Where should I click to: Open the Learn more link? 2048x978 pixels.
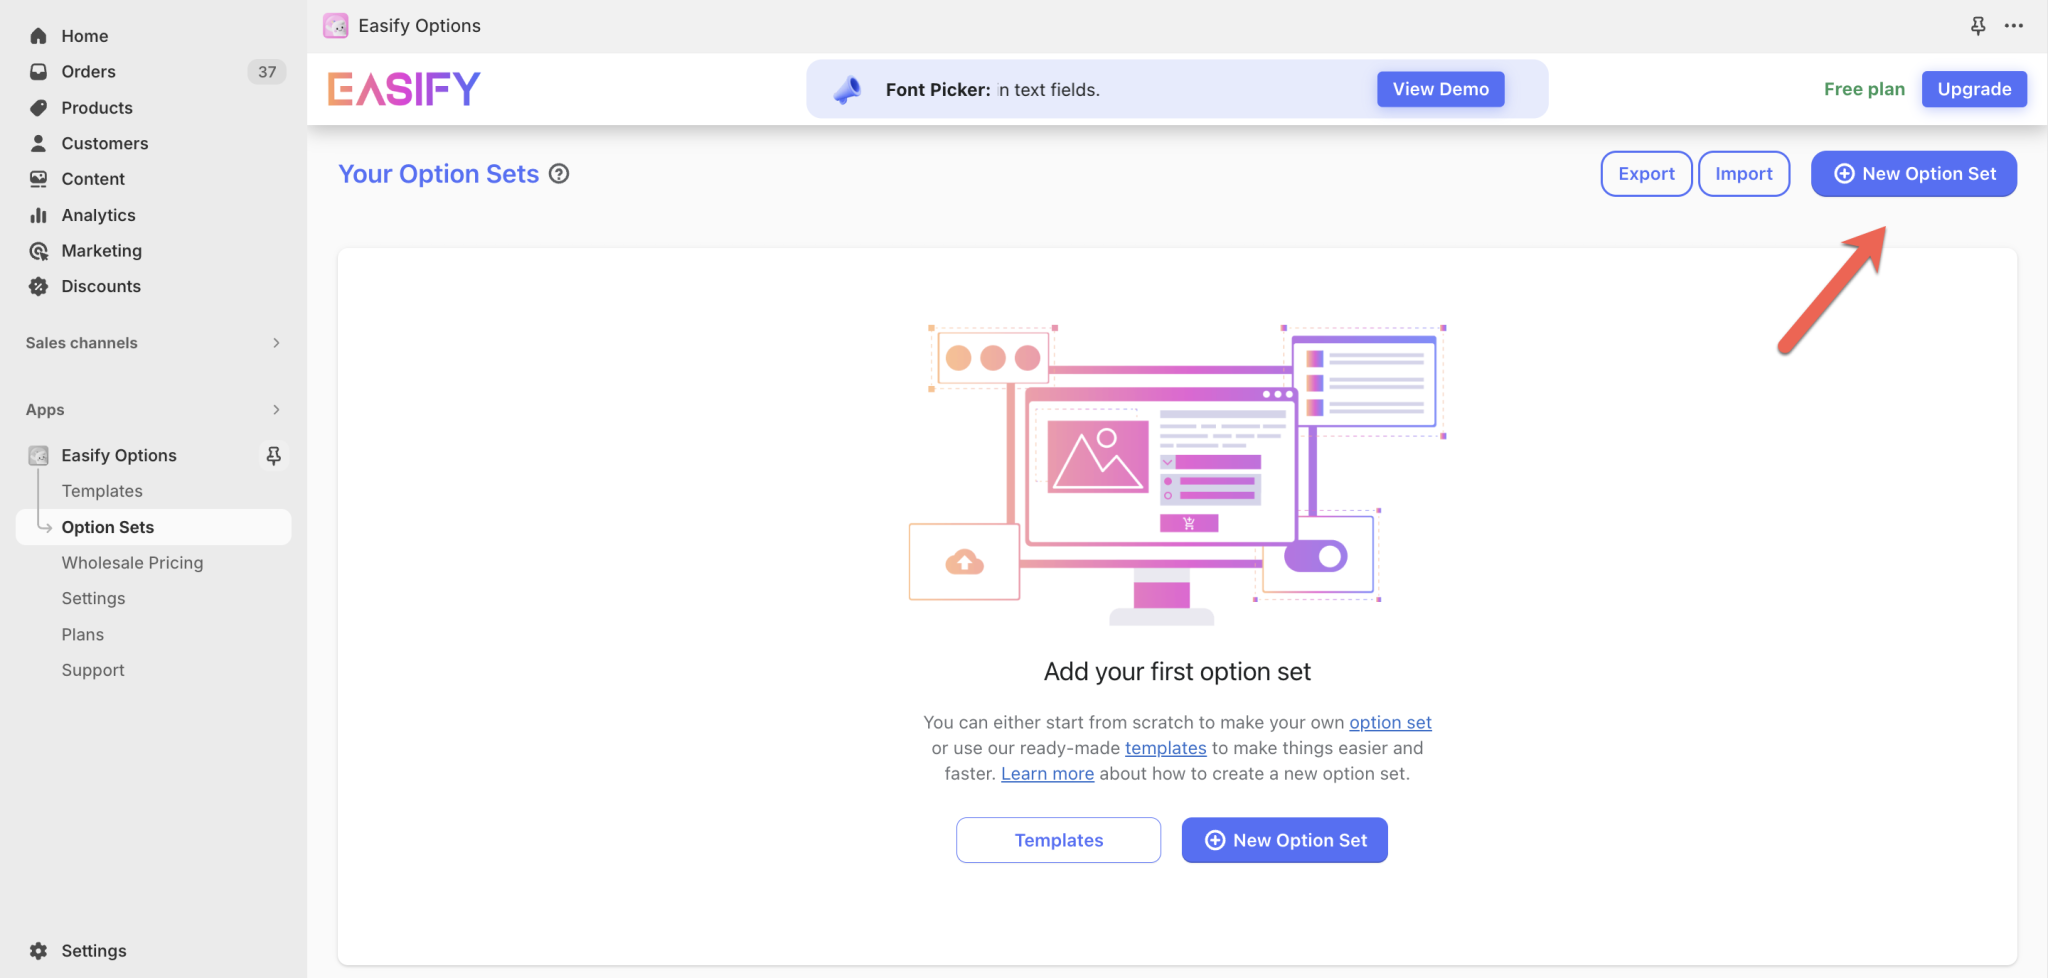(1047, 773)
